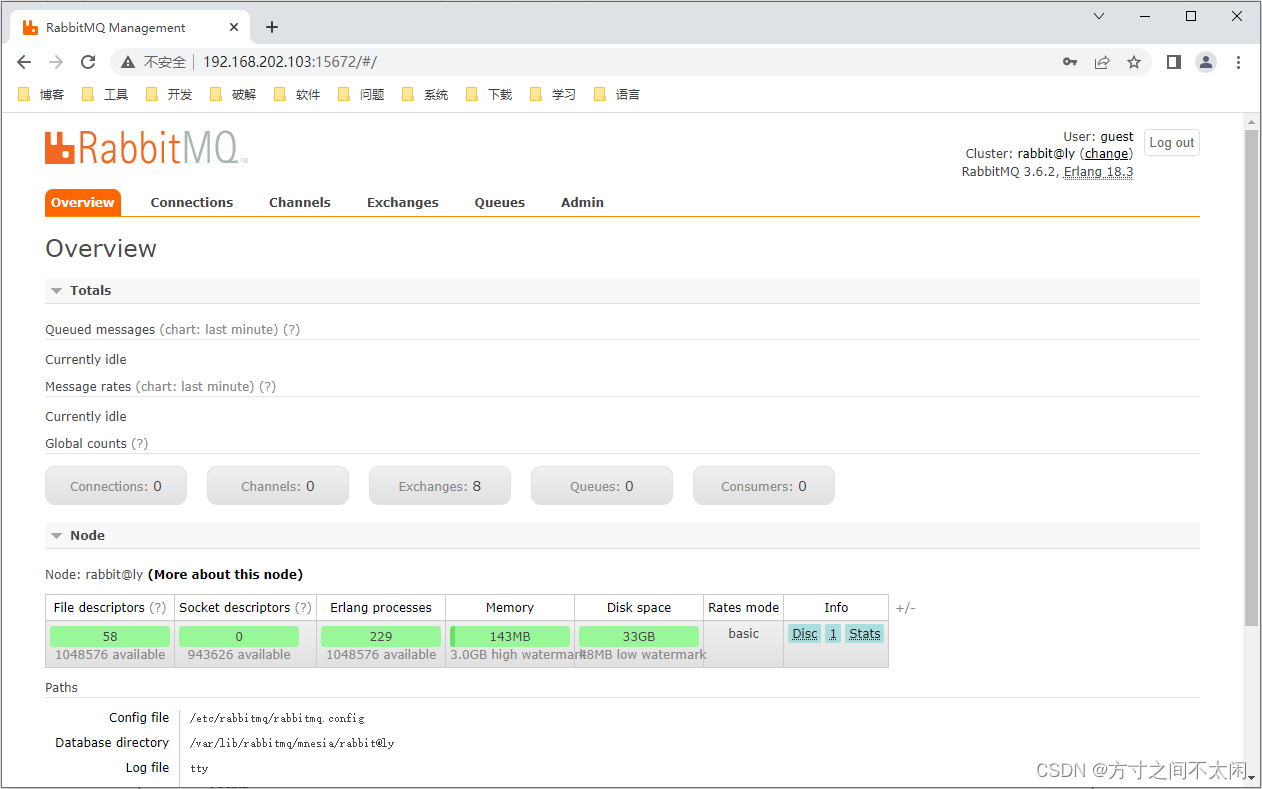Open the 开发 bookmark folder

[170, 94]
